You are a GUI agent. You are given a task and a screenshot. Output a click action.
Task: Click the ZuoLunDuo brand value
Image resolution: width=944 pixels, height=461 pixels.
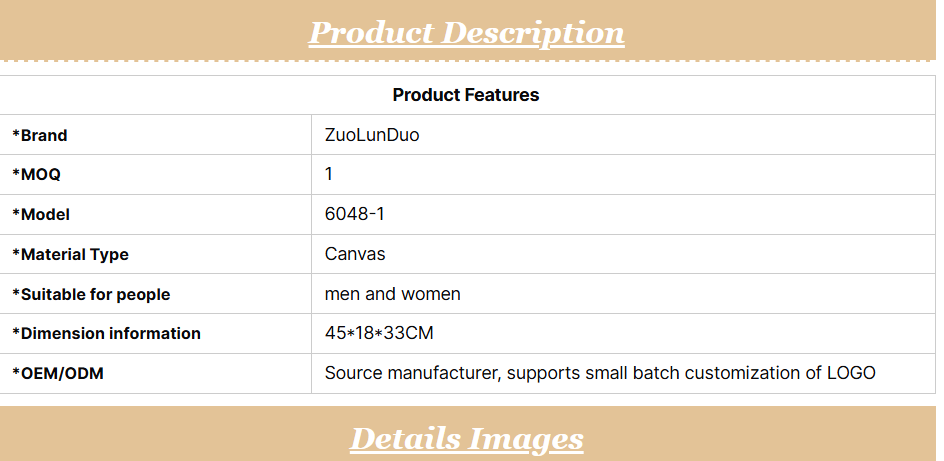coord(372,135)
